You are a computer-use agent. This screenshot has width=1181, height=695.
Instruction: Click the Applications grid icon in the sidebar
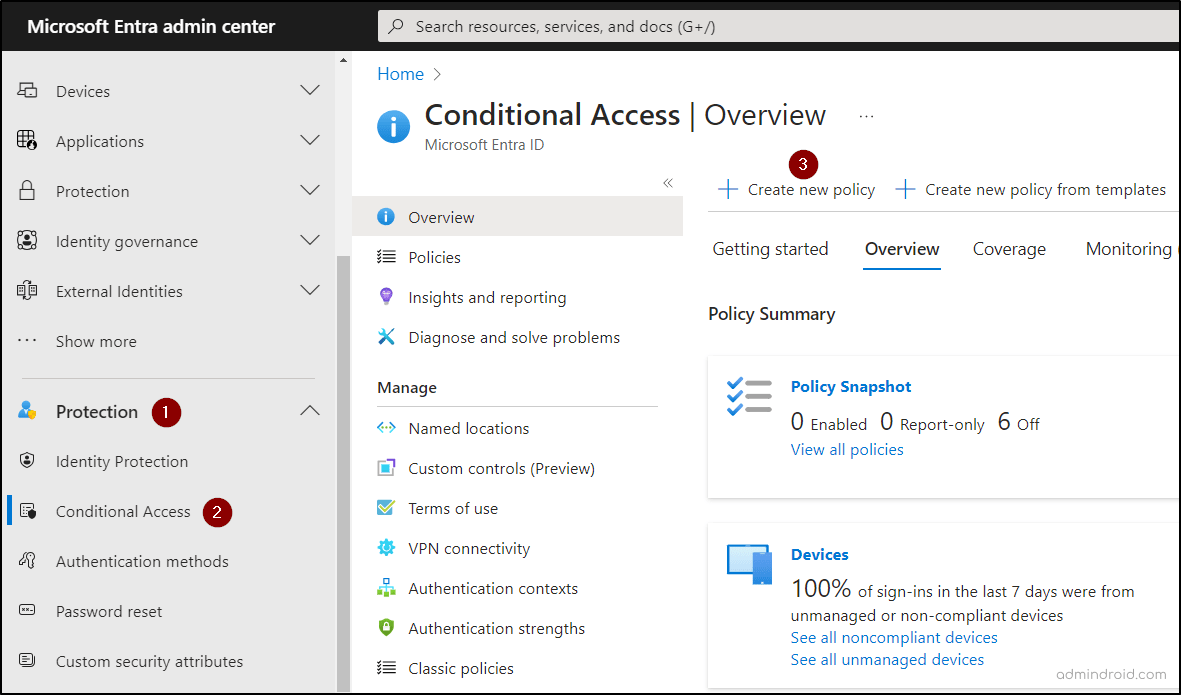click(27, 141)
